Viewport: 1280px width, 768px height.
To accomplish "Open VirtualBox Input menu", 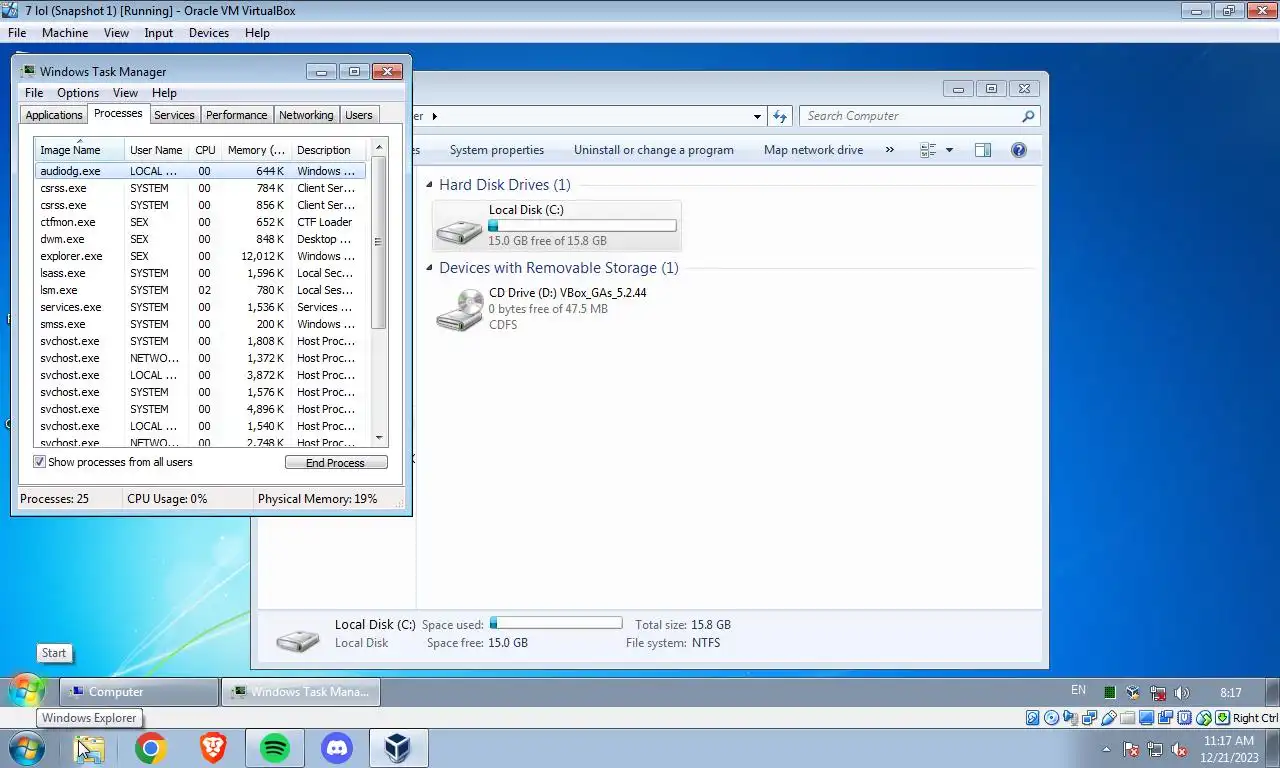I will point(159,33).
